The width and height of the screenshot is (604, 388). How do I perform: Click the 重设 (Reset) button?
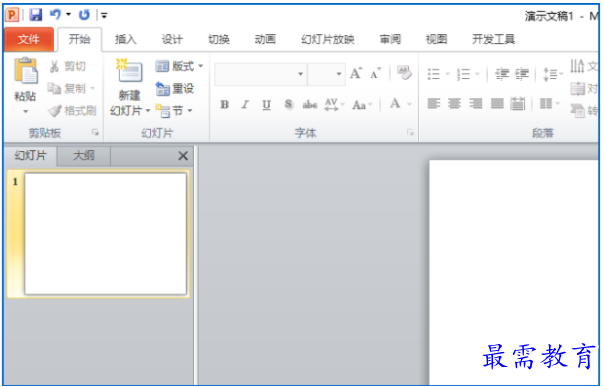(175, 89)
